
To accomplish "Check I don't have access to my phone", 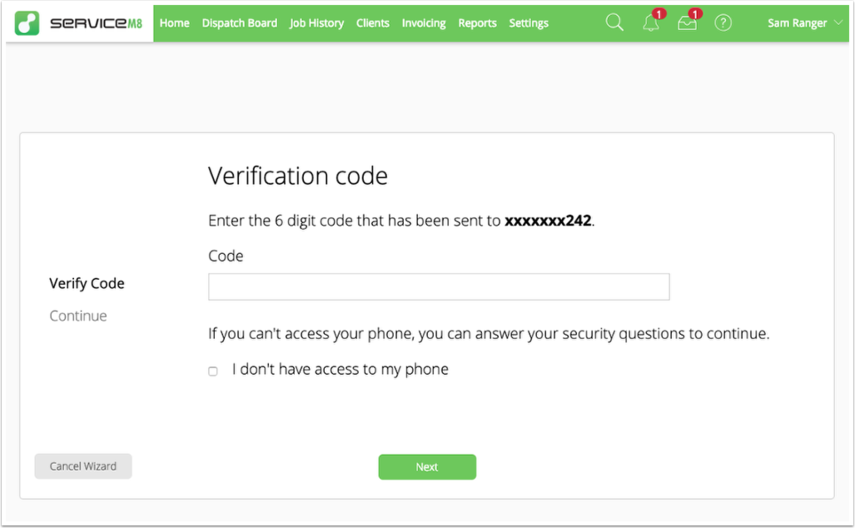I will tap(213, 371).
